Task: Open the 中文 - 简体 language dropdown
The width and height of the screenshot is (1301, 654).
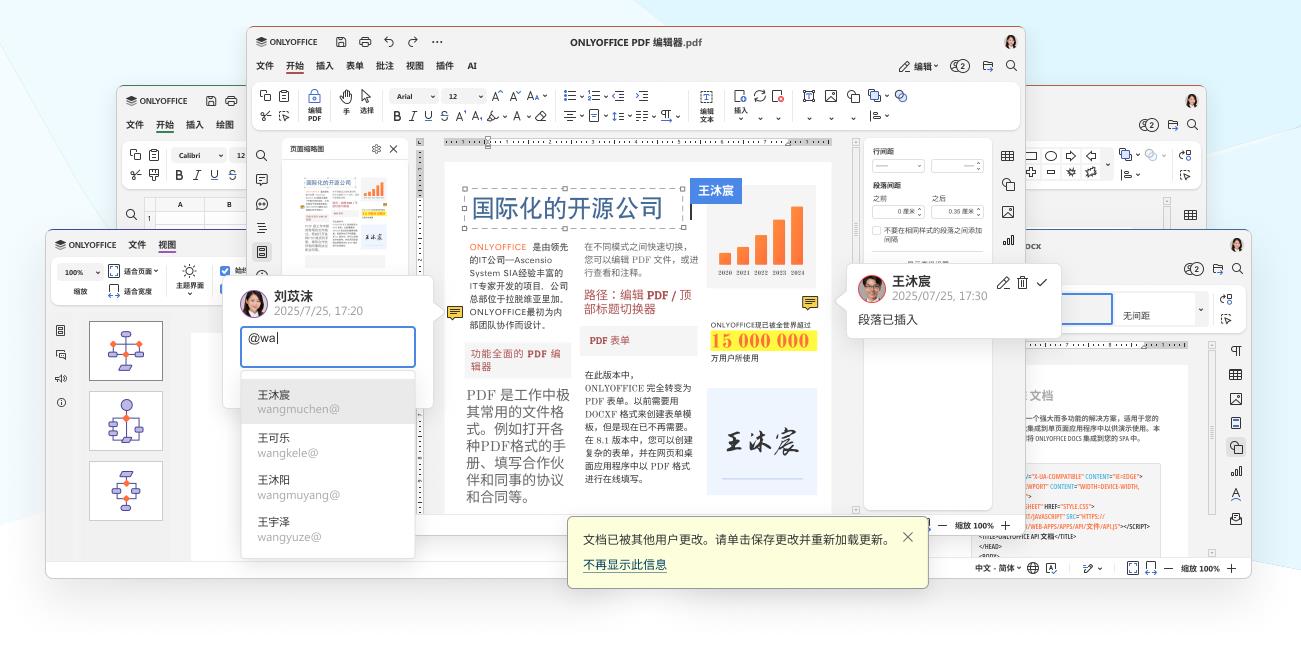Action: coord(997,568)
